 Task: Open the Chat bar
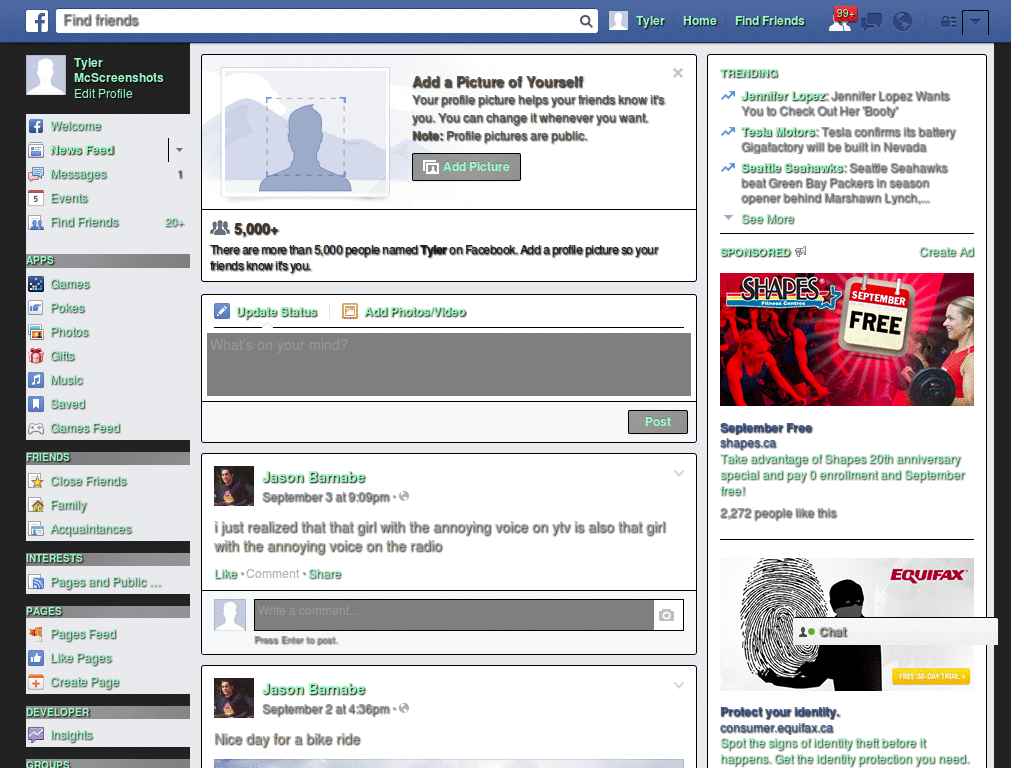tap(895, 632)
